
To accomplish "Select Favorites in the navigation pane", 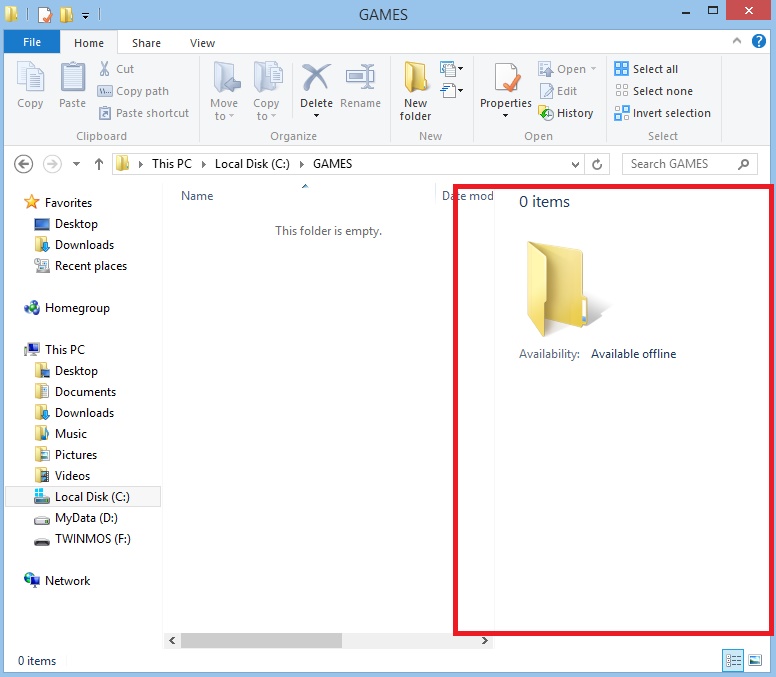I will pos(68,203).
